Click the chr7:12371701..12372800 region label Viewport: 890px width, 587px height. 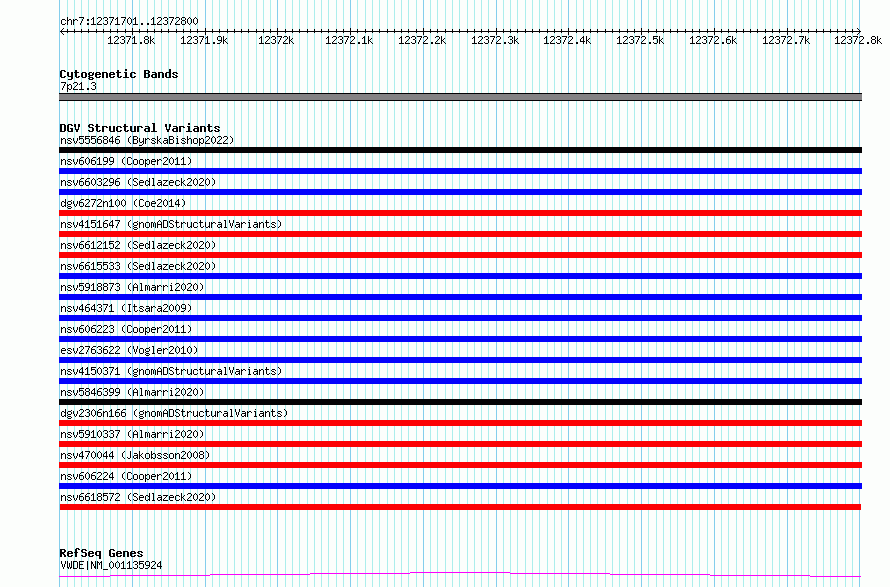tap(129, 21)
